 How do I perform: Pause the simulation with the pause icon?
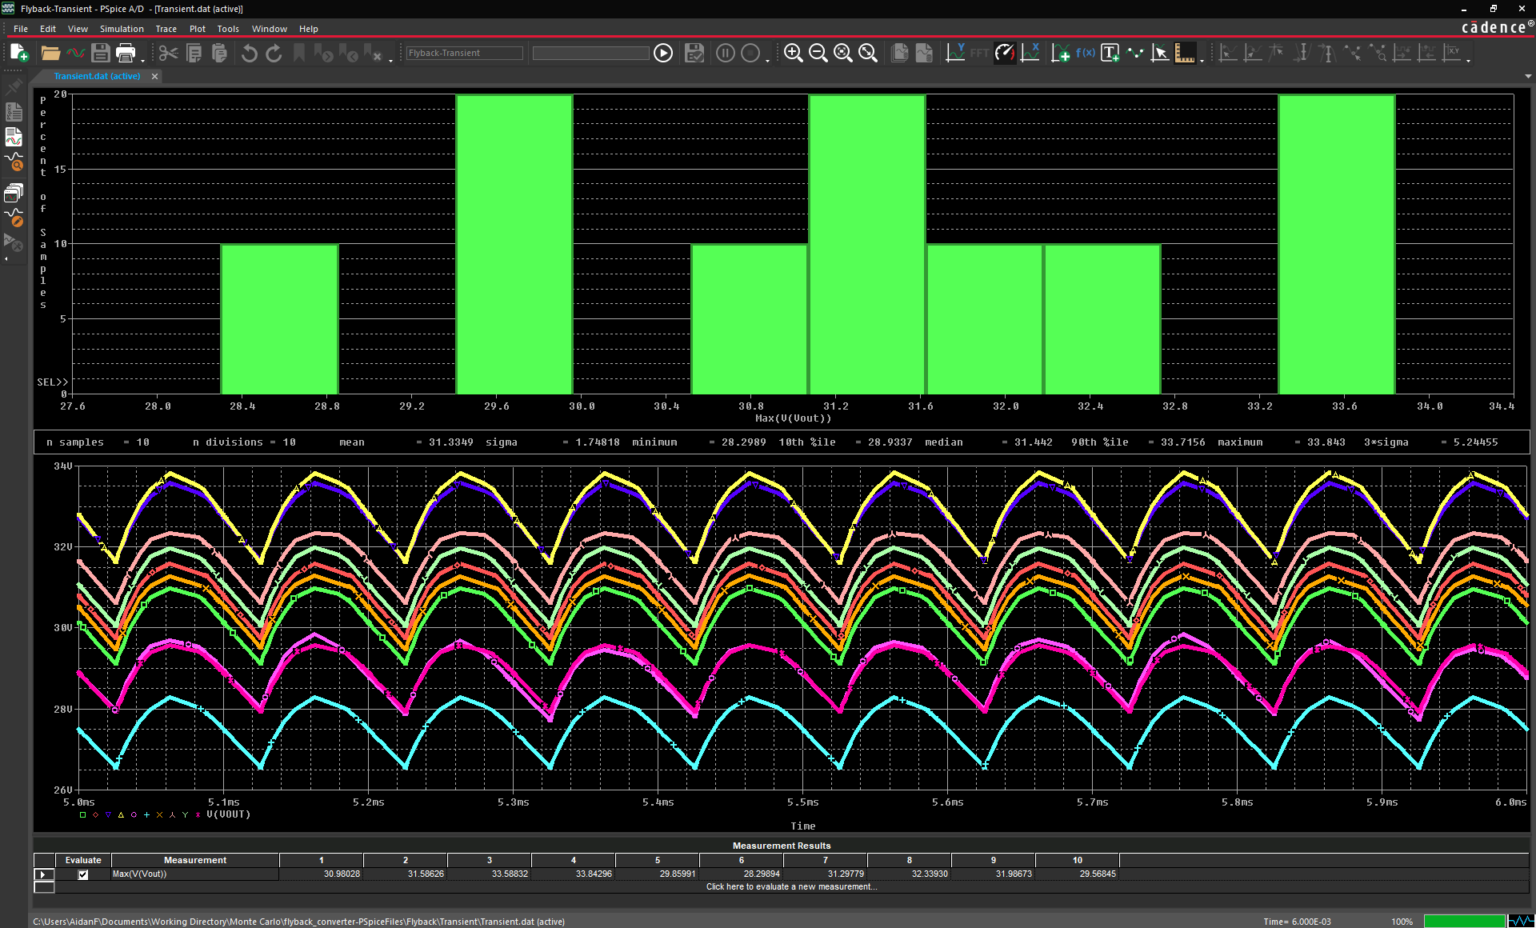[725, 53]
